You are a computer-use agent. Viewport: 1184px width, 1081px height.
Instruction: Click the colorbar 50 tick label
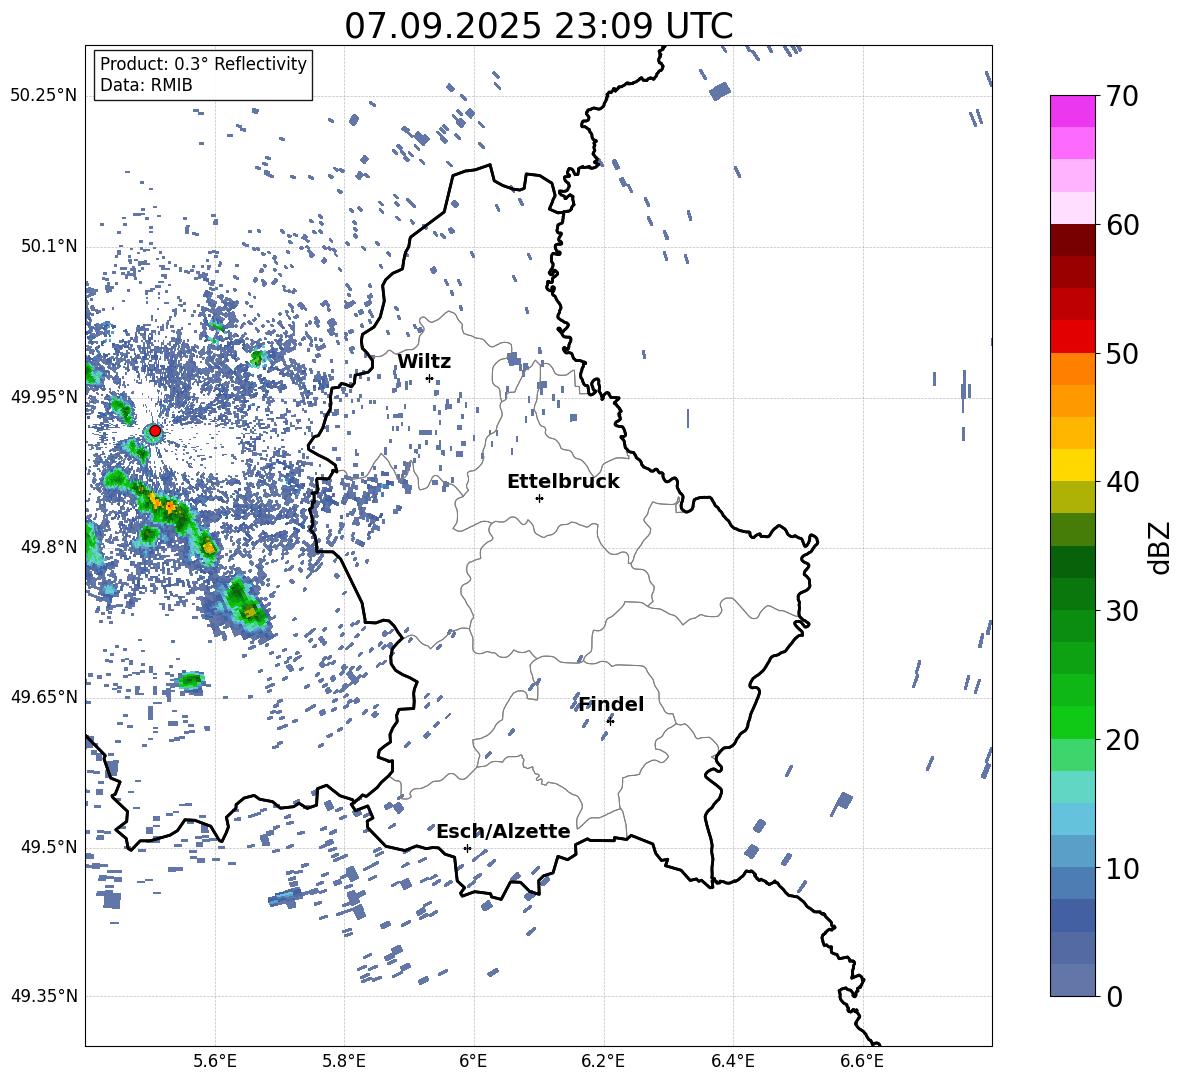coord(1122,354)
